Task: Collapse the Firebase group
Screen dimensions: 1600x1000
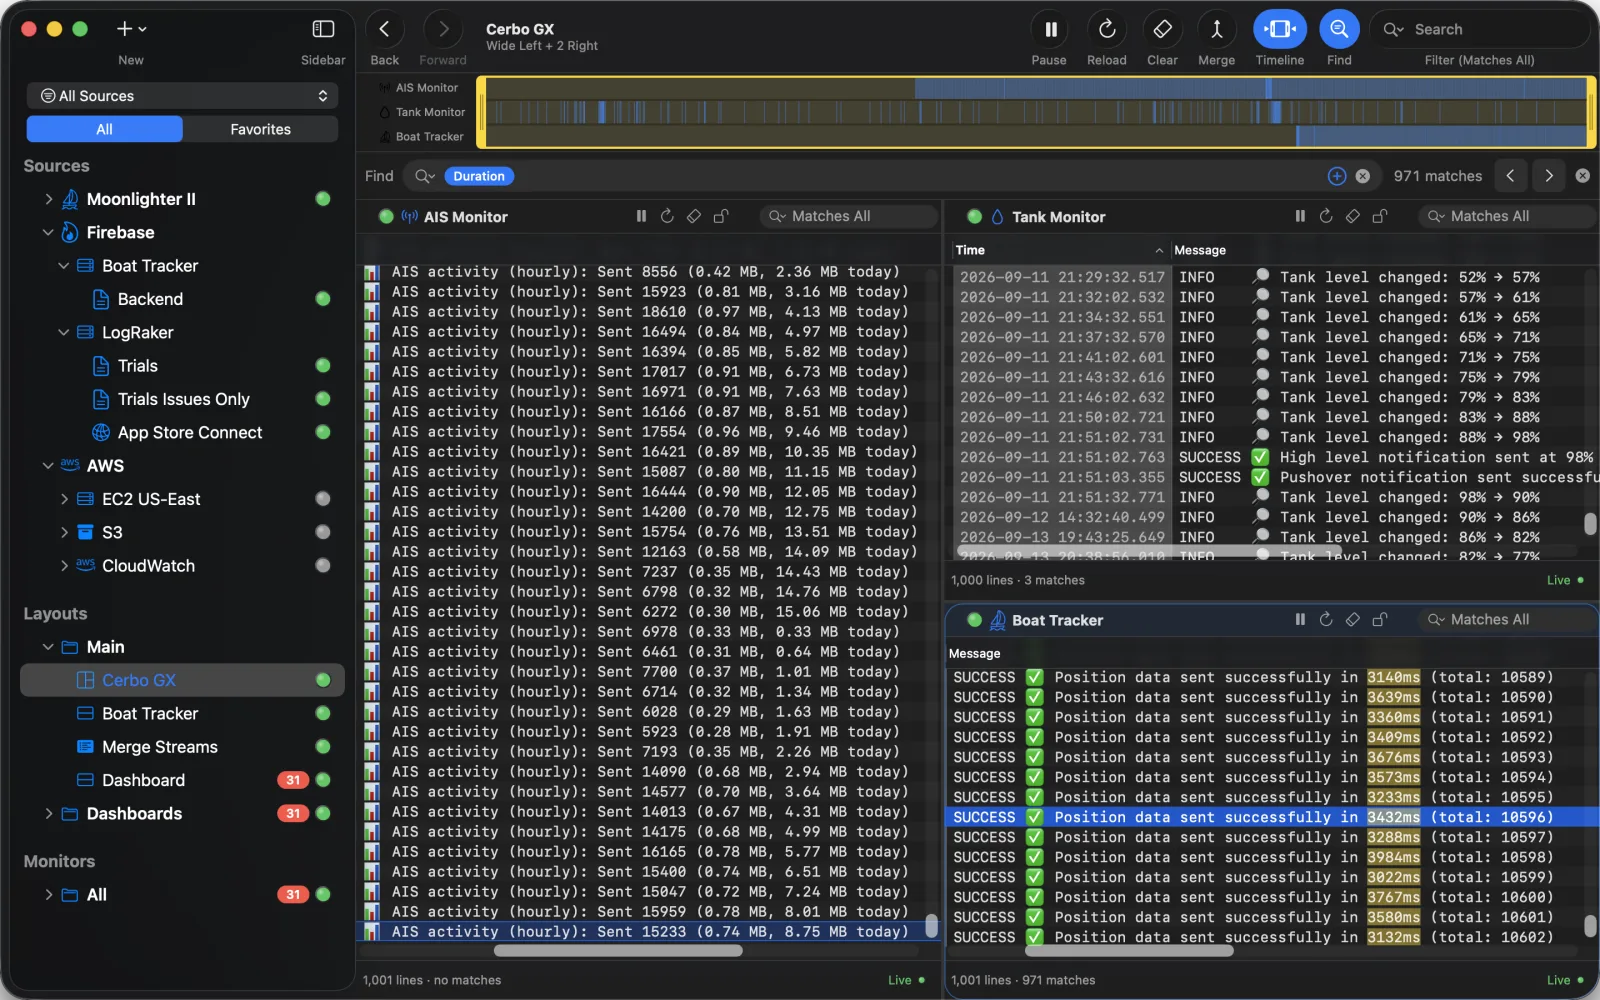Action: point(48,232)
